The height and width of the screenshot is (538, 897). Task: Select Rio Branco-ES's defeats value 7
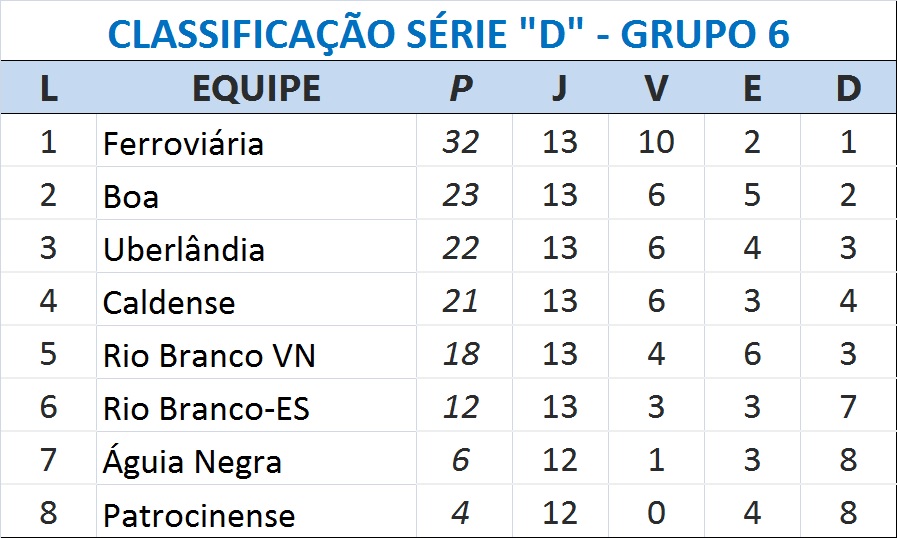click(x=848, y=407)
